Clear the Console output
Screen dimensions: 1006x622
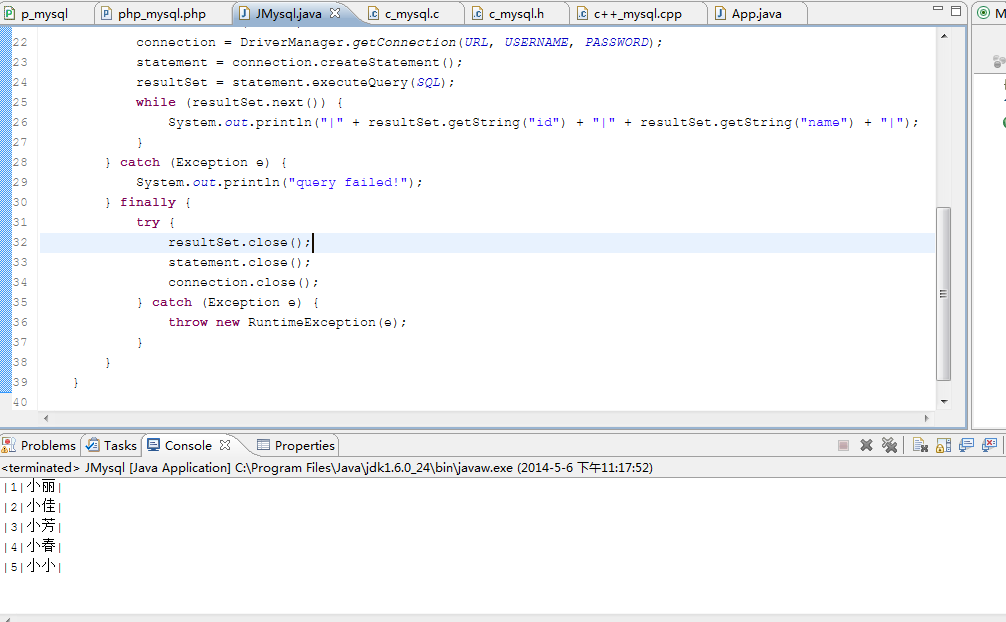pyautogui.click(x=921, y=446)
